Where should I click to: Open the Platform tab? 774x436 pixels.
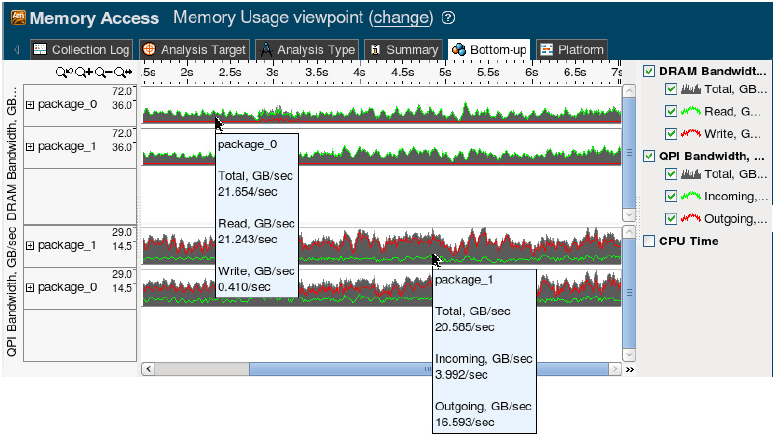click(571, 49)
